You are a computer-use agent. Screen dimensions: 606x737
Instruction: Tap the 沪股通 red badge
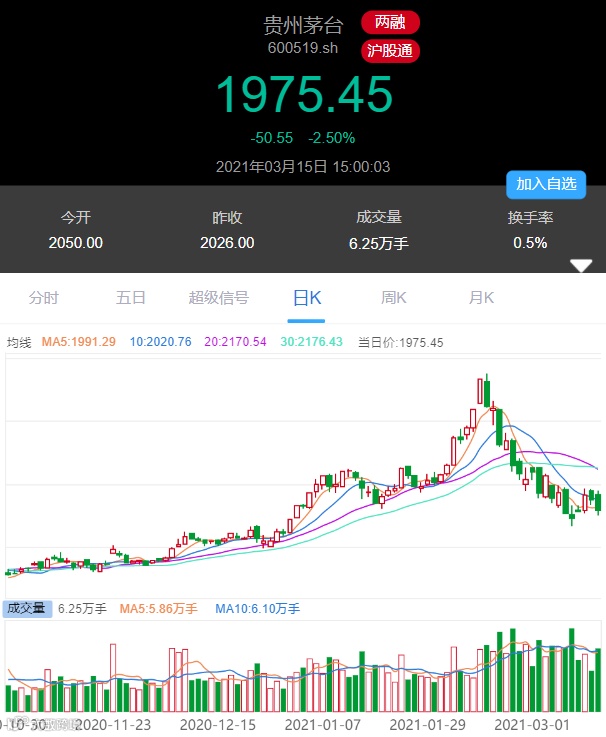click(x=390, y=50)
